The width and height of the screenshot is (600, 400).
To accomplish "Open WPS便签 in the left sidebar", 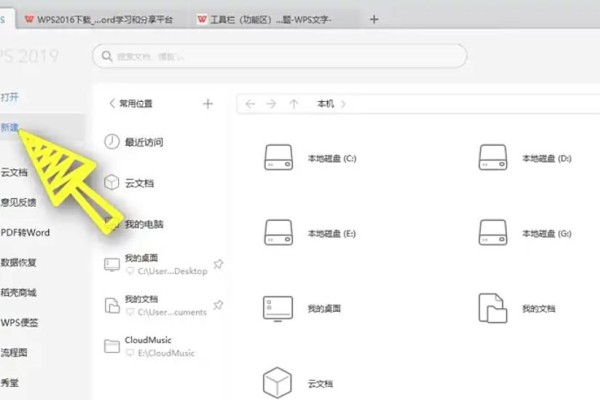I will (x=20, y=323).
